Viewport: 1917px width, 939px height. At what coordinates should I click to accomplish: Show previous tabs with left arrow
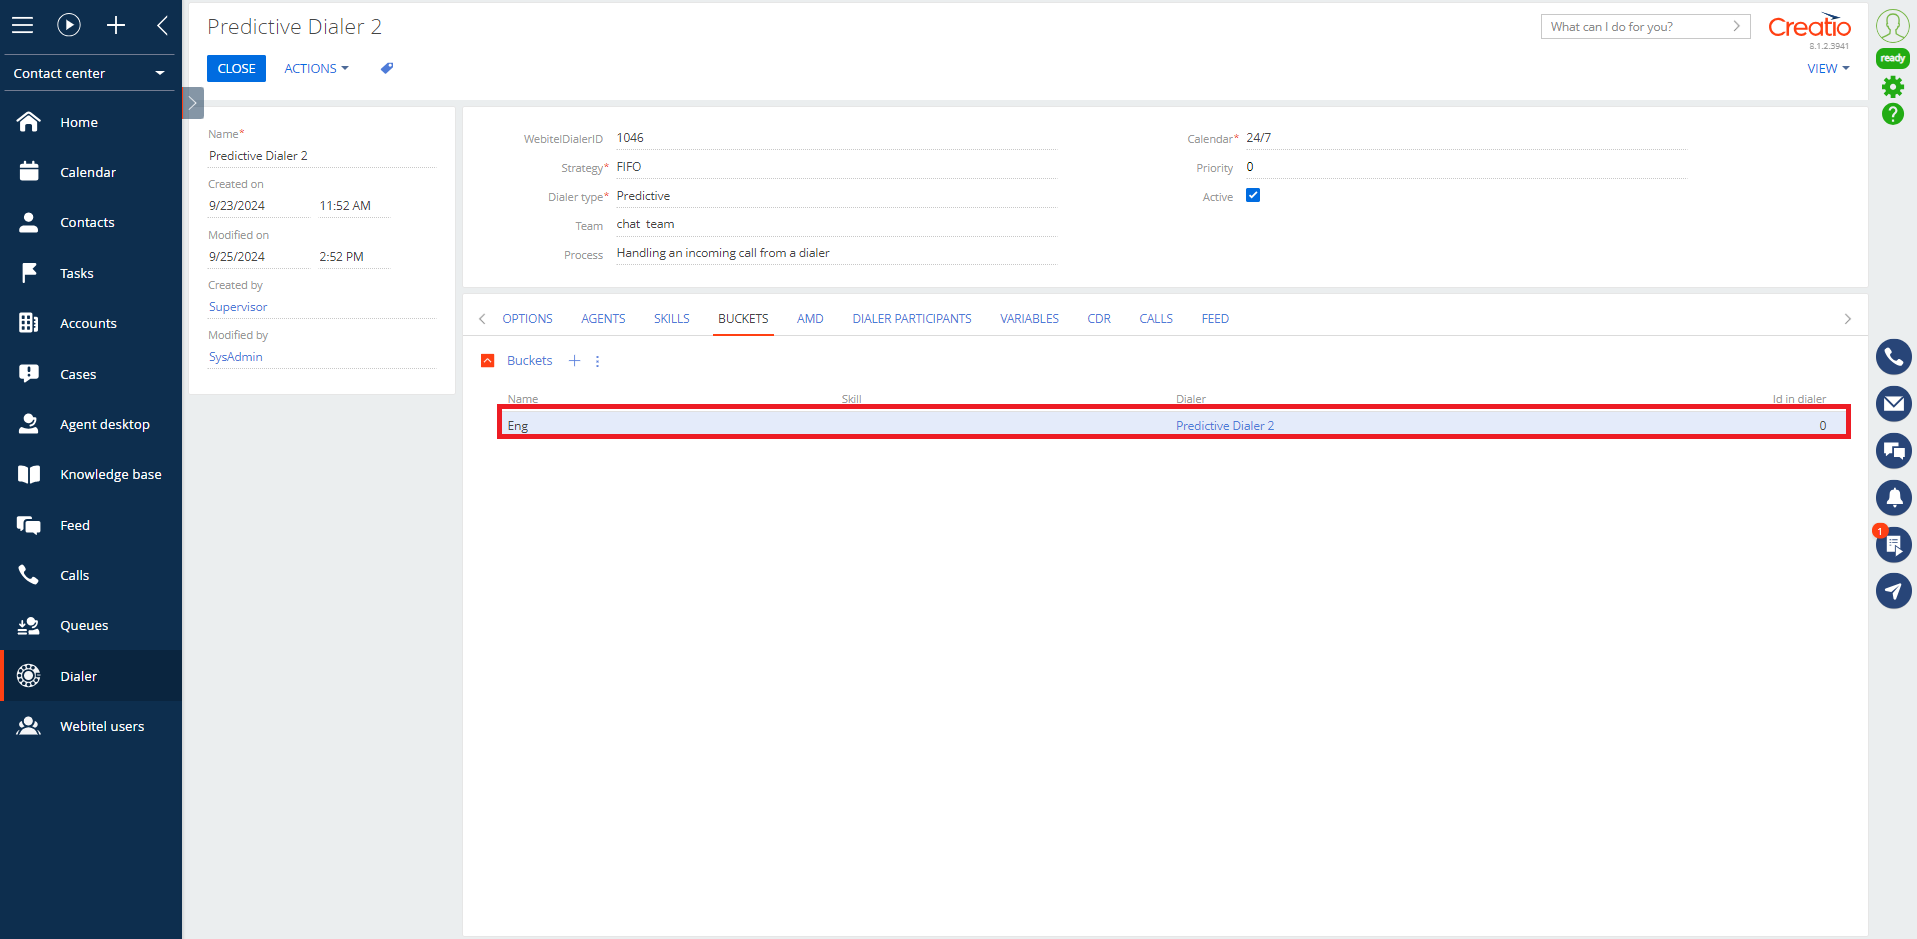482,319
